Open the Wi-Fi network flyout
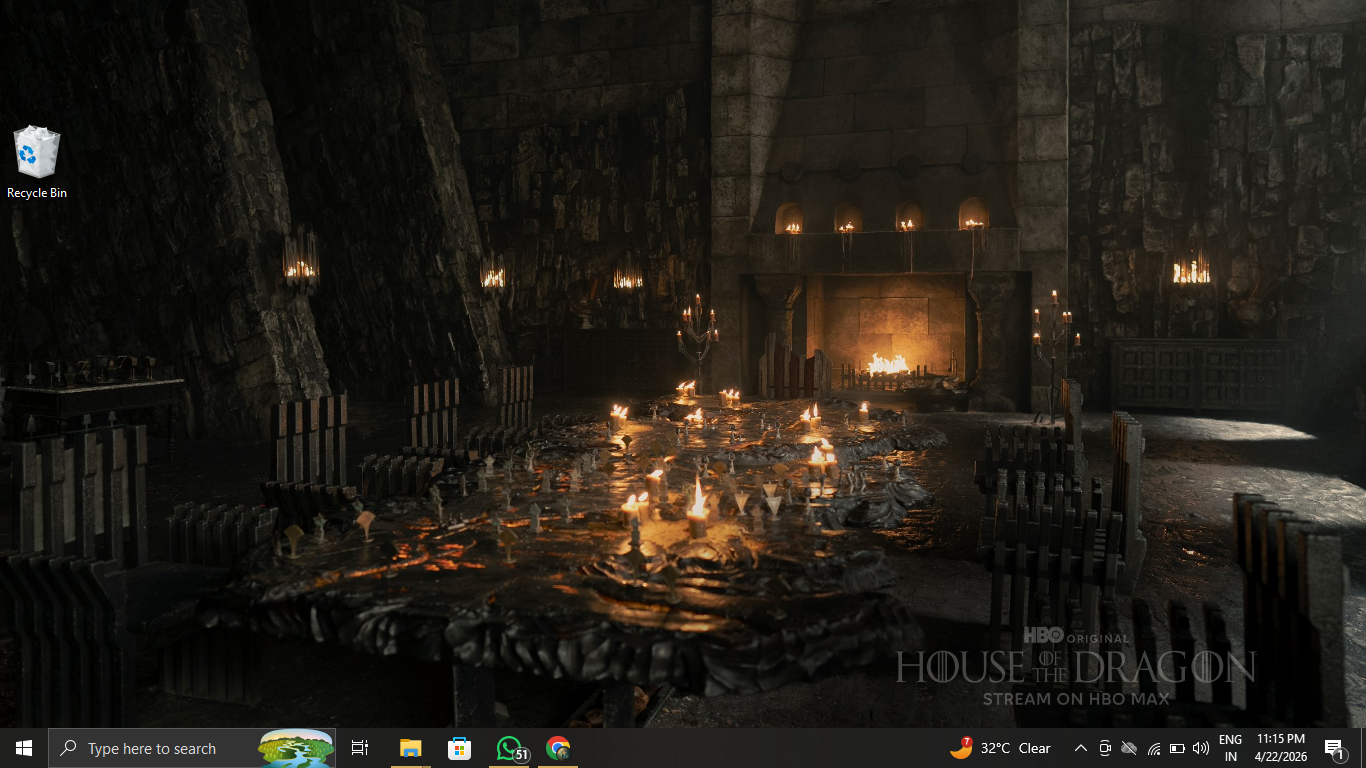The width and height of the screenshot is (1366, 768). click(x=1153, y=748)
